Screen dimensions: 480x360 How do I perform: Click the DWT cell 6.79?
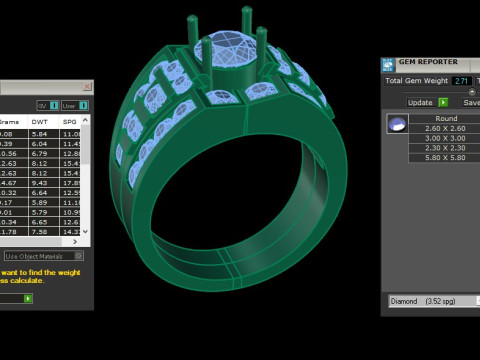pos(44,154)
